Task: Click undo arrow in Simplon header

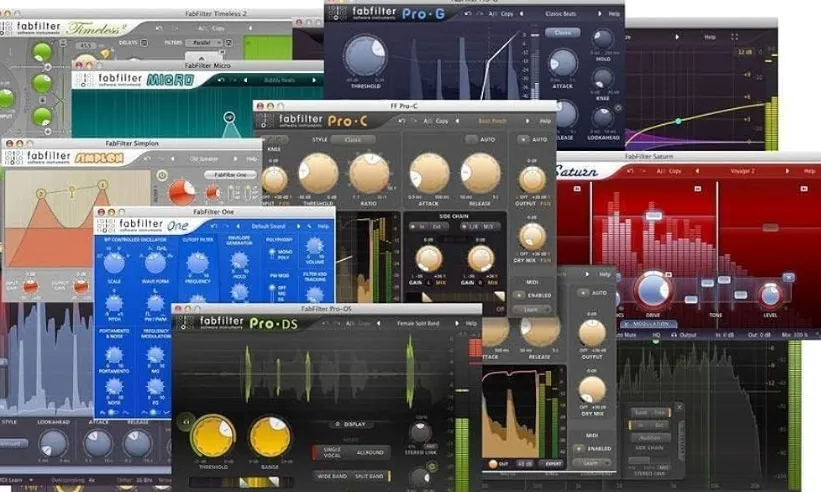Action: (x=147, y=158)
